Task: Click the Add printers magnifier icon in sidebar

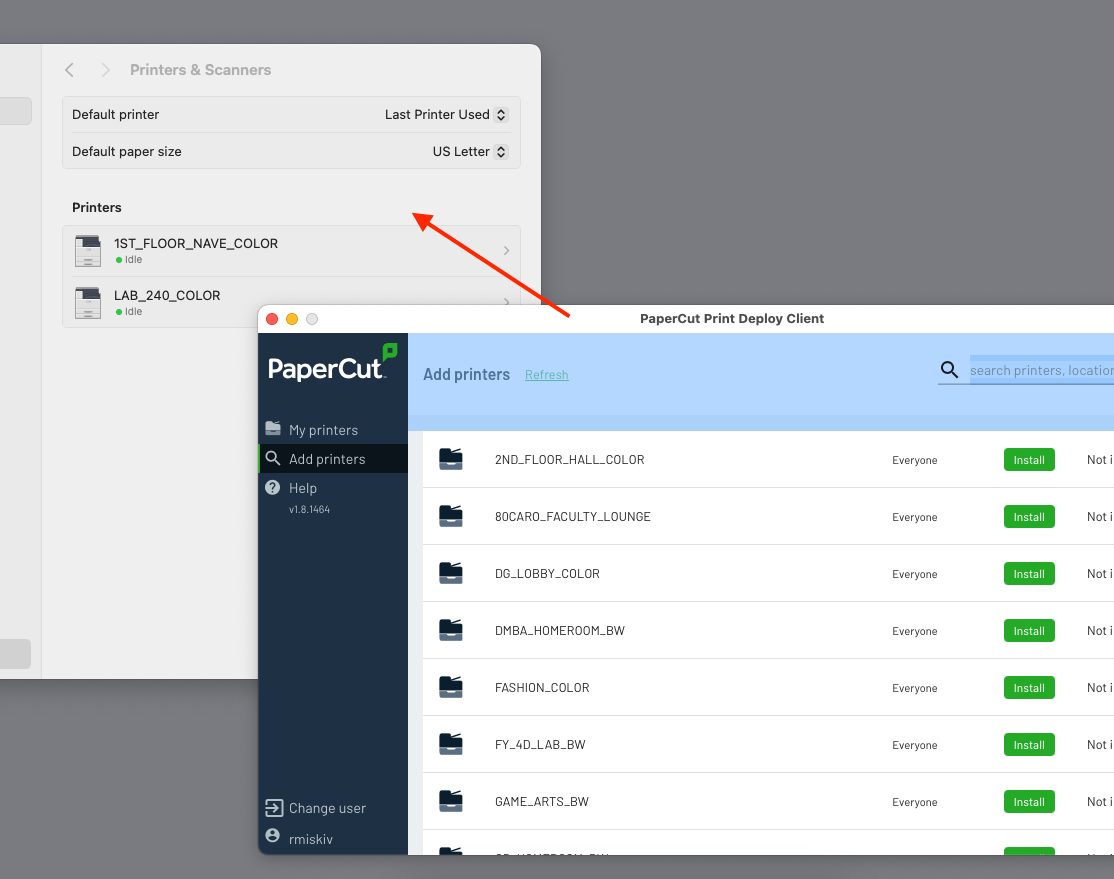Action: (x=273, y=458)
